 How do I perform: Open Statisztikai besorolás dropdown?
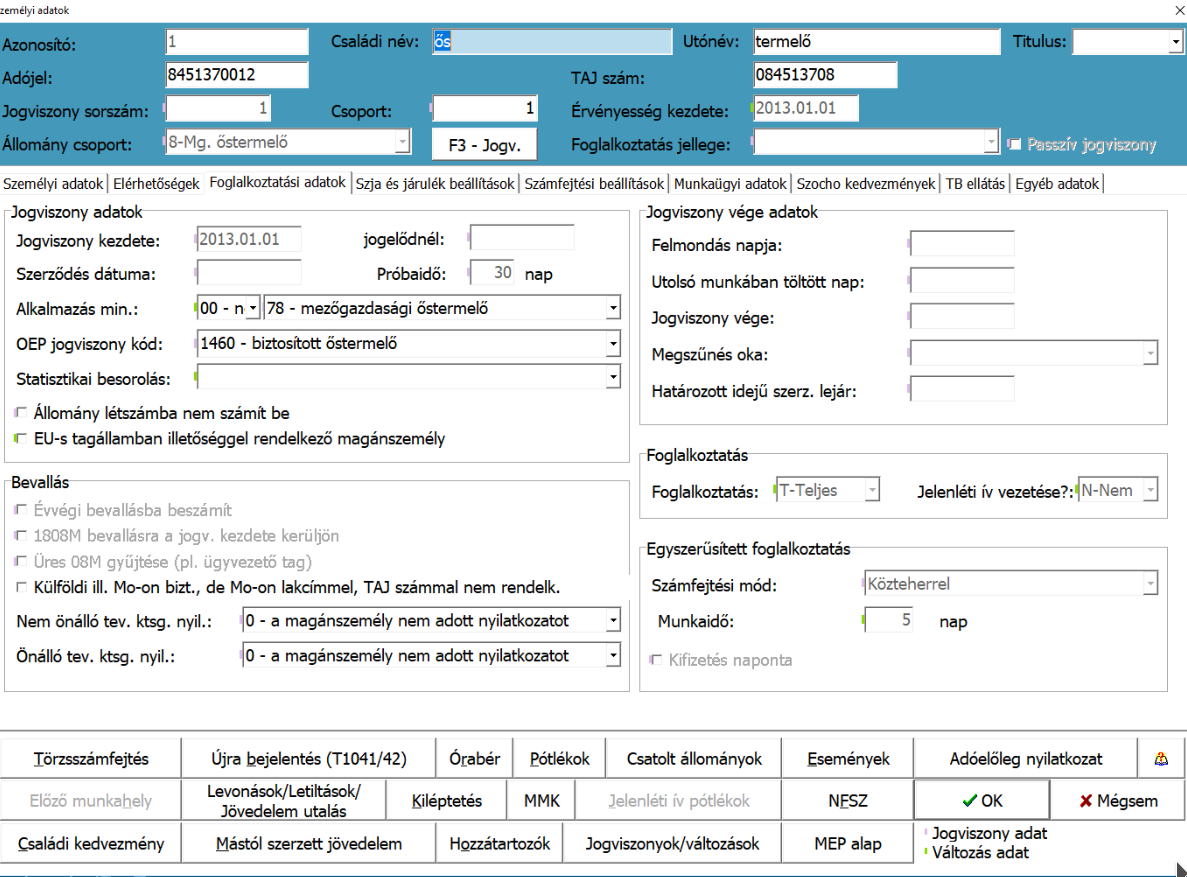click(613, 377)
